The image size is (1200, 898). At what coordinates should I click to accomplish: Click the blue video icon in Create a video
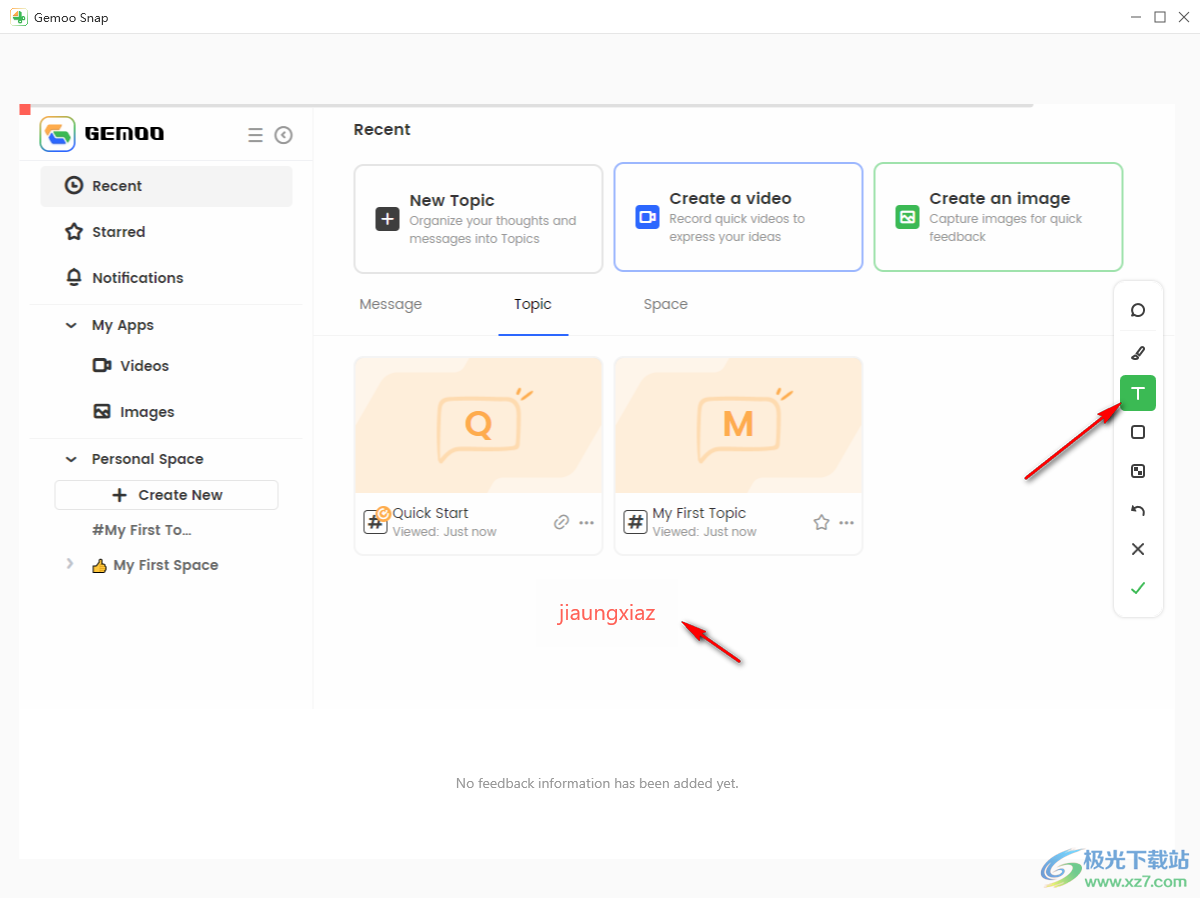647,217
